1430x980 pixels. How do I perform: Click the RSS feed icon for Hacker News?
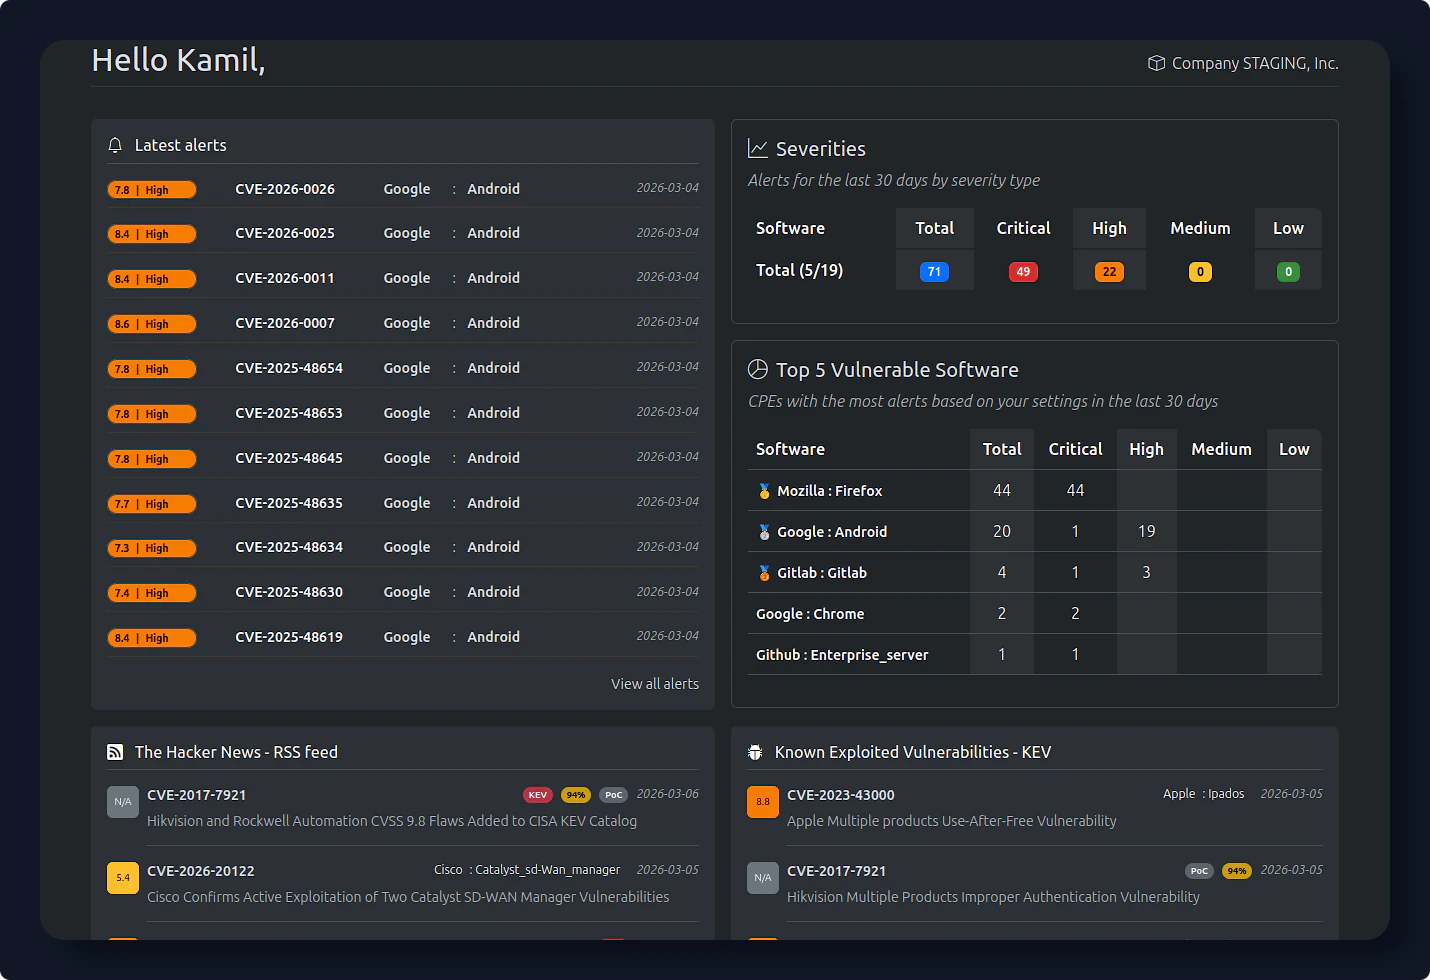(115, 752)
